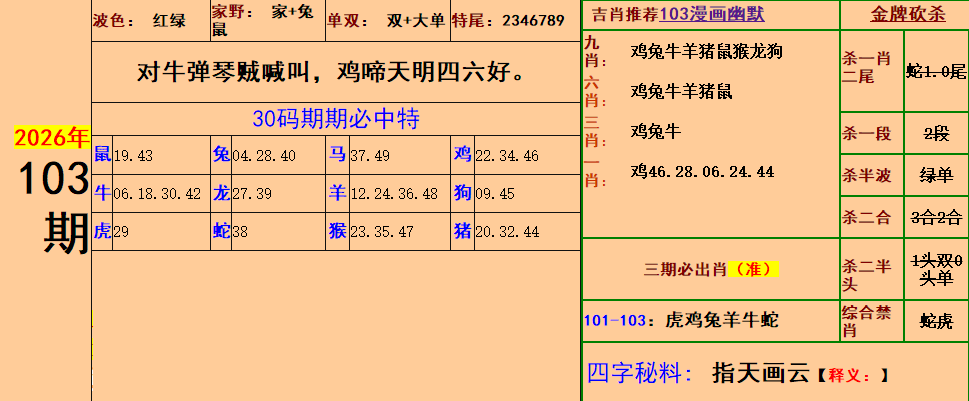Click the 羊 numbers 12.24.36.48
Screen dimensions: 969x401
click(394, 194)
